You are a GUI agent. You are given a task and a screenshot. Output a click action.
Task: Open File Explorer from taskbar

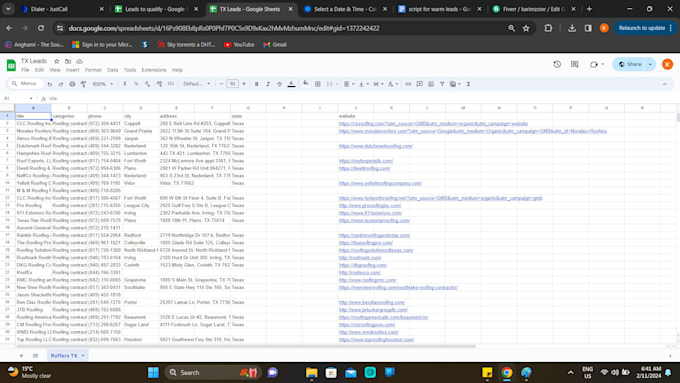[x=311, y=373]
